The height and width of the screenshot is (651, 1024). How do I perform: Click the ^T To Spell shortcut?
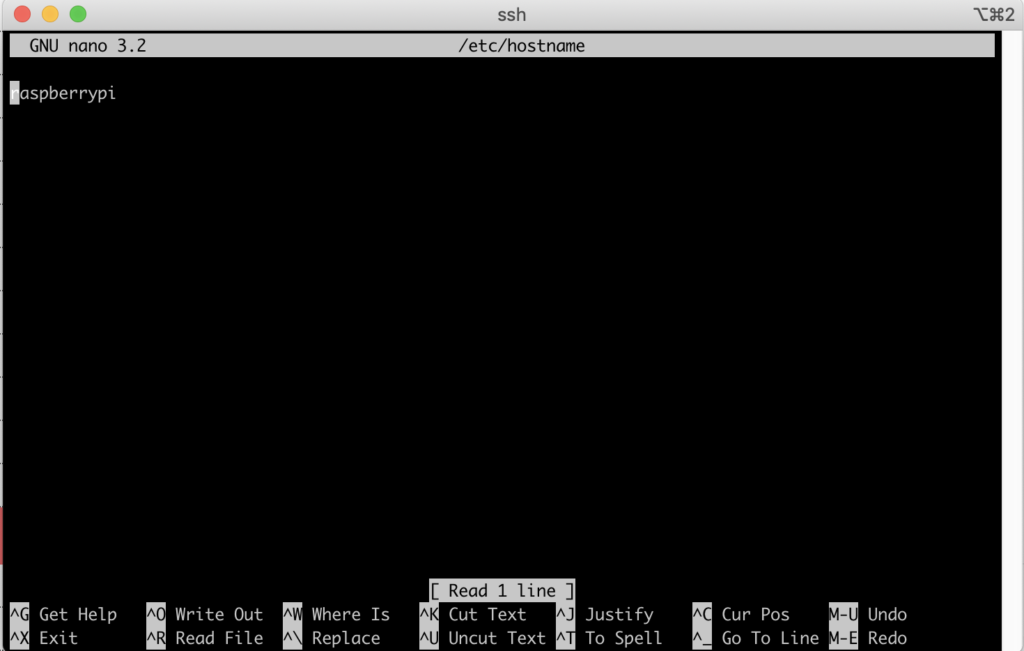pos(609,638)
